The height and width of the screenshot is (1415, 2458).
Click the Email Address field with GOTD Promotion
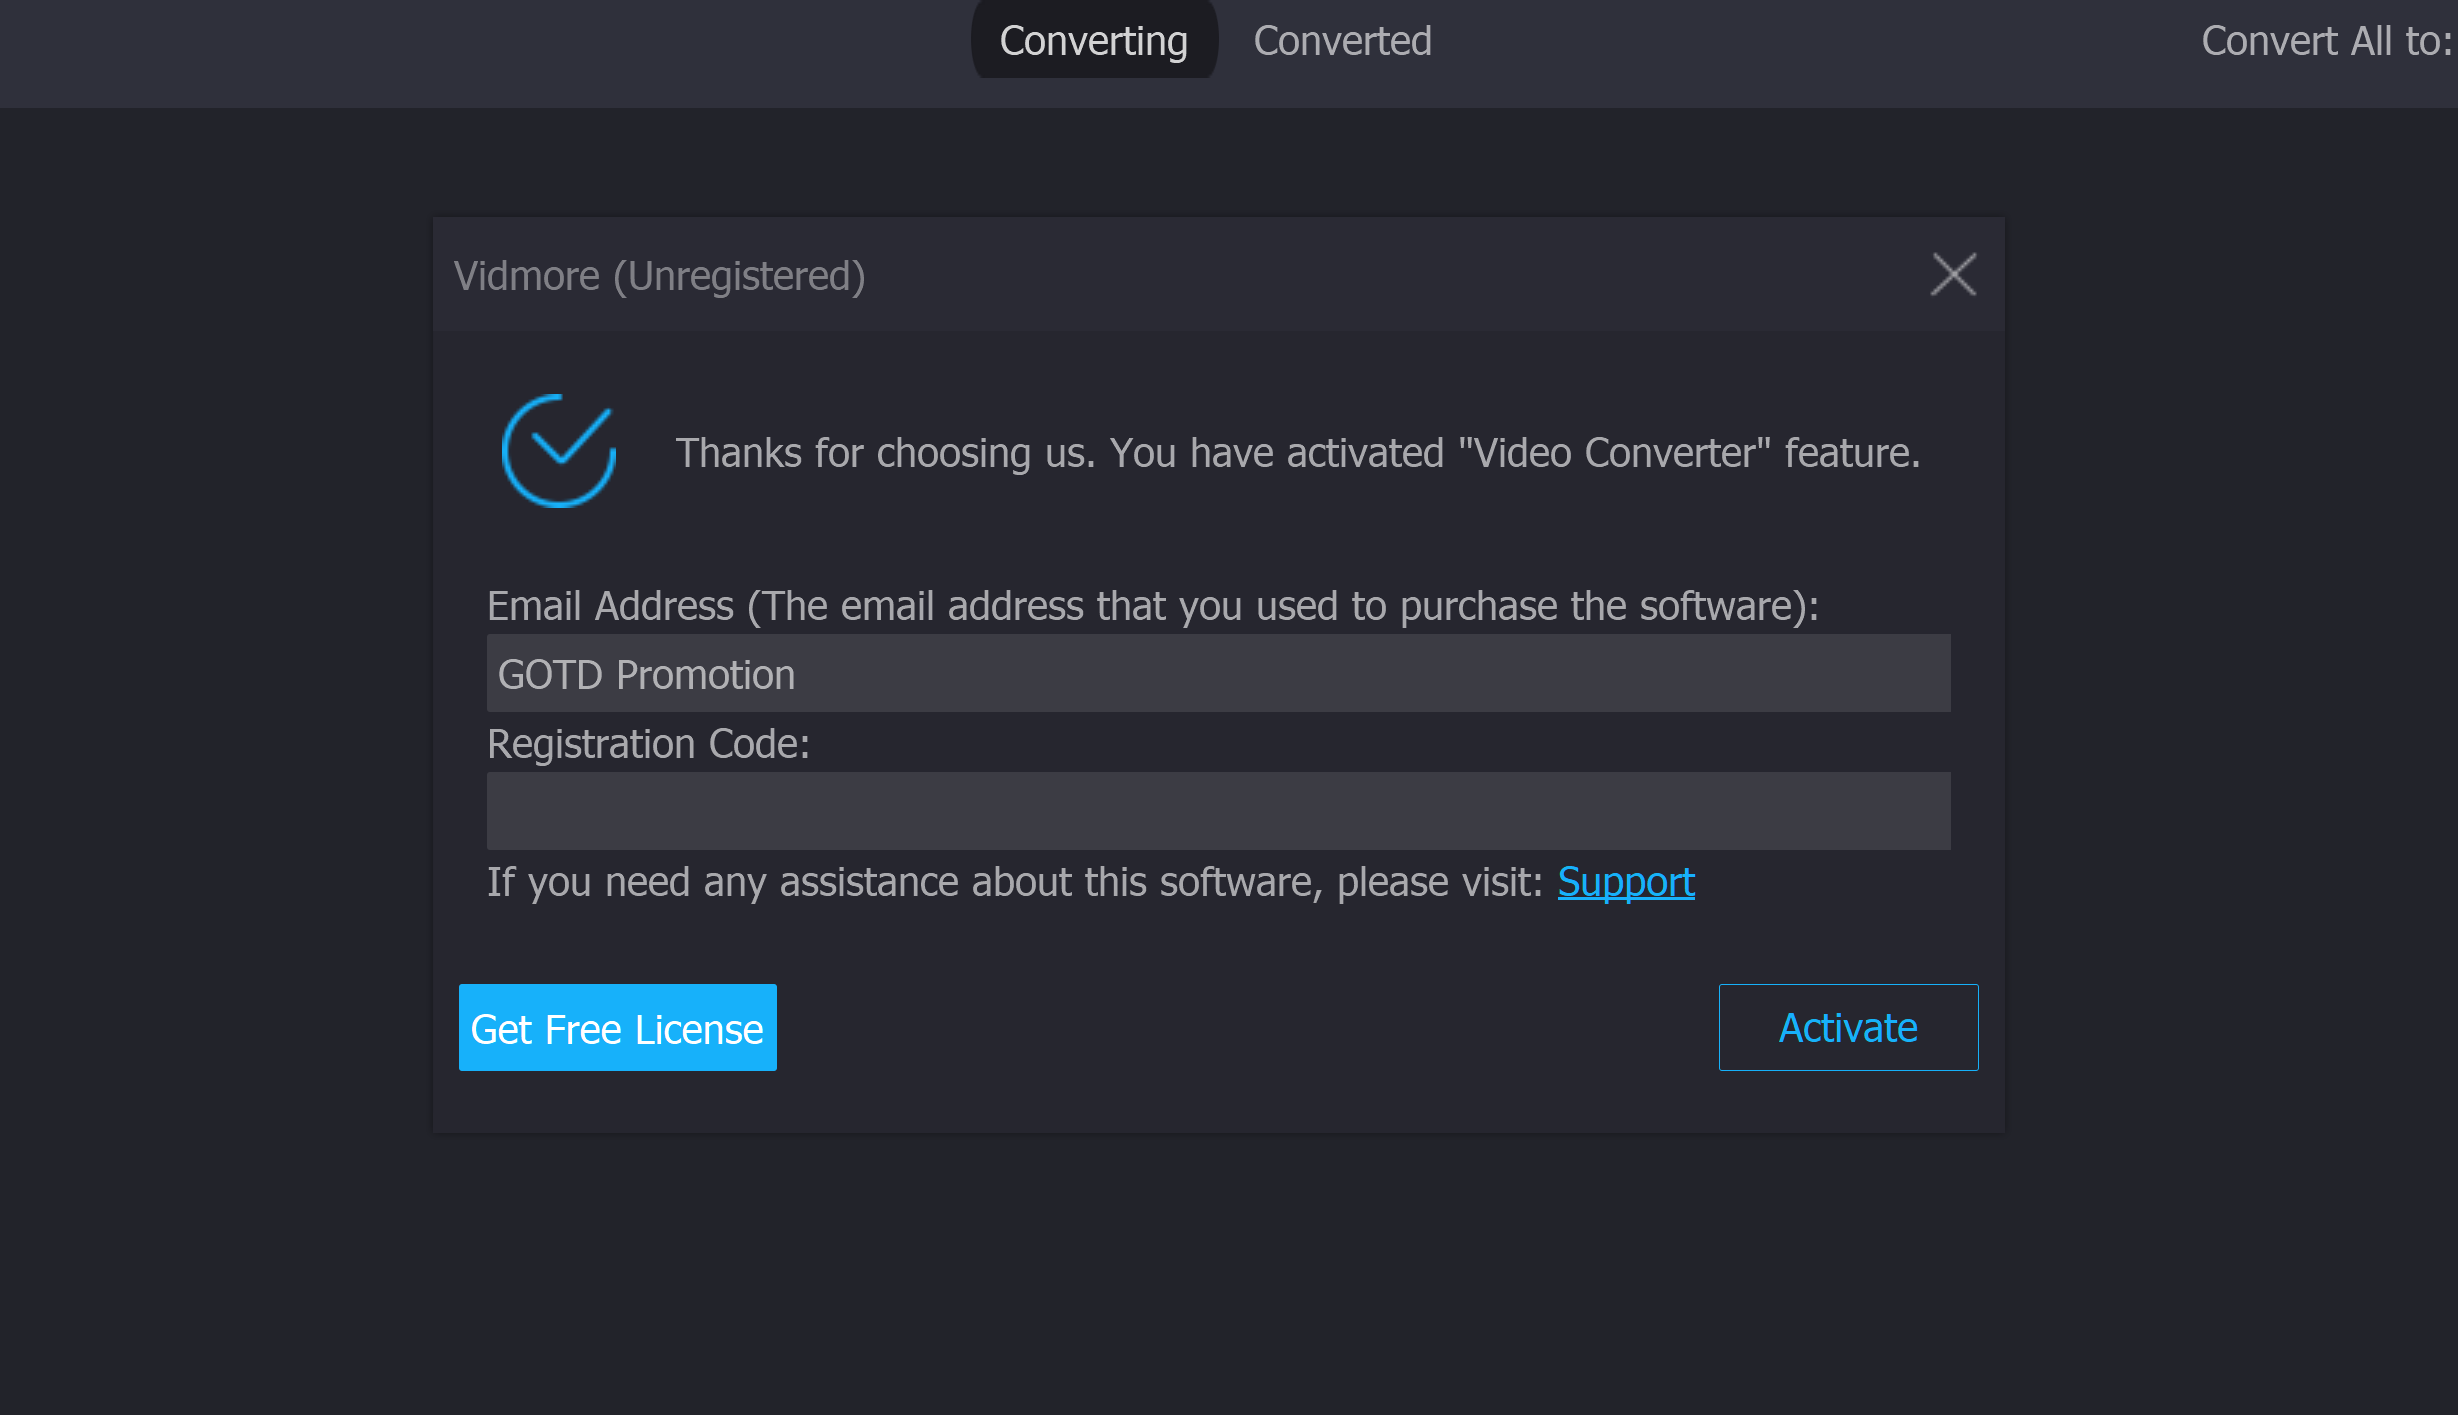[x=1218, y=673]
